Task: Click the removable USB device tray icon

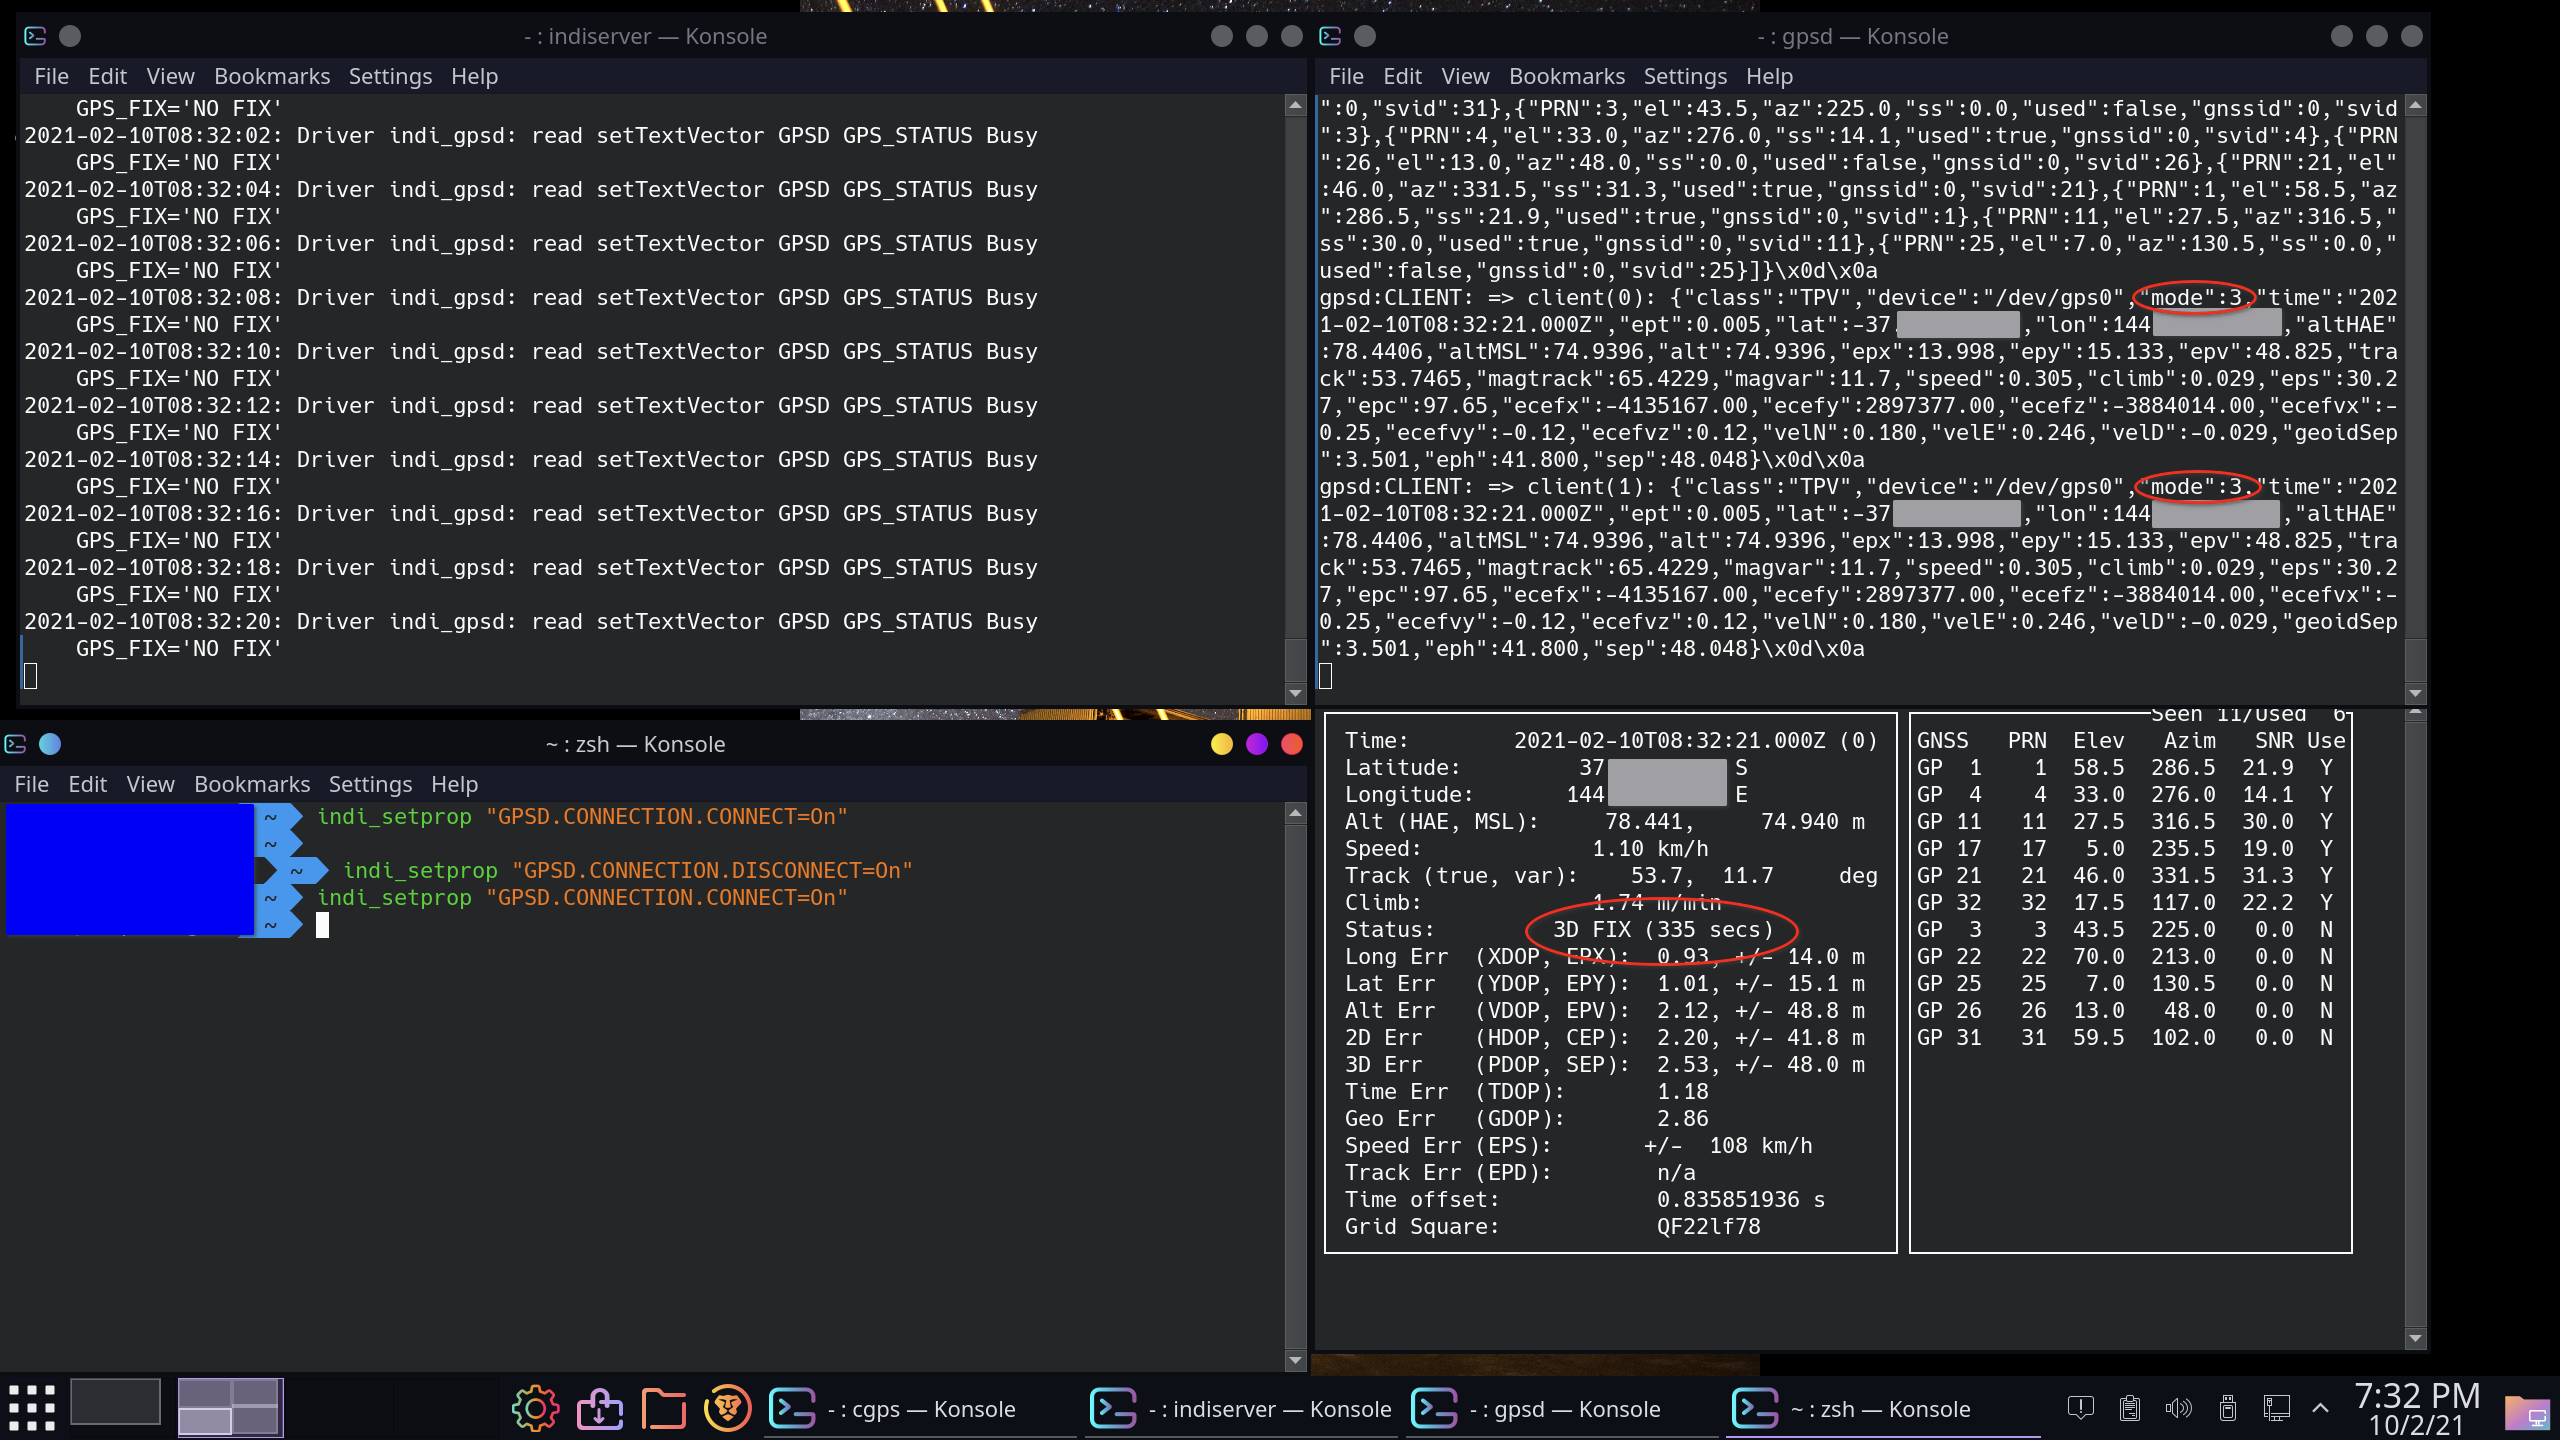Action: click(2228, 1409)
